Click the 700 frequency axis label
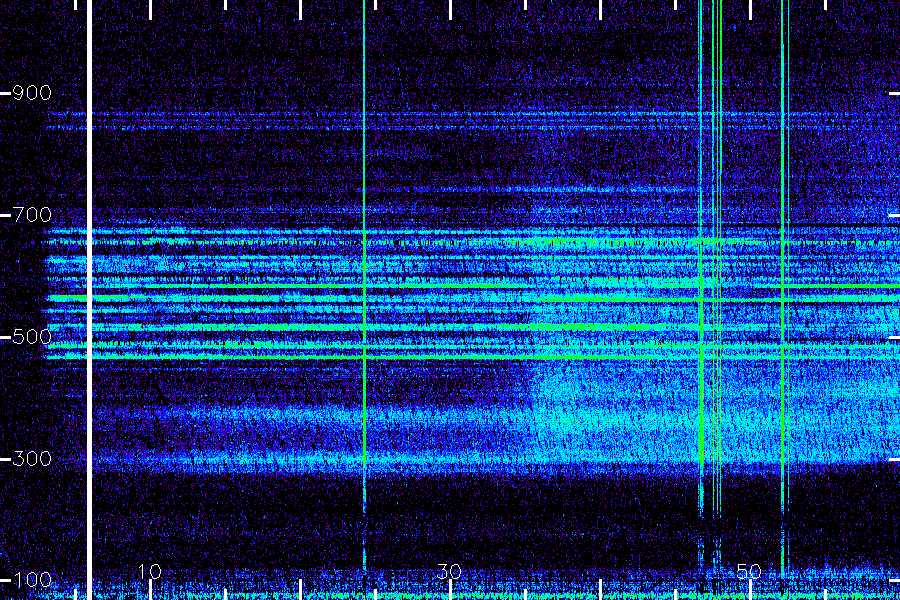 [x=32, y=215]
